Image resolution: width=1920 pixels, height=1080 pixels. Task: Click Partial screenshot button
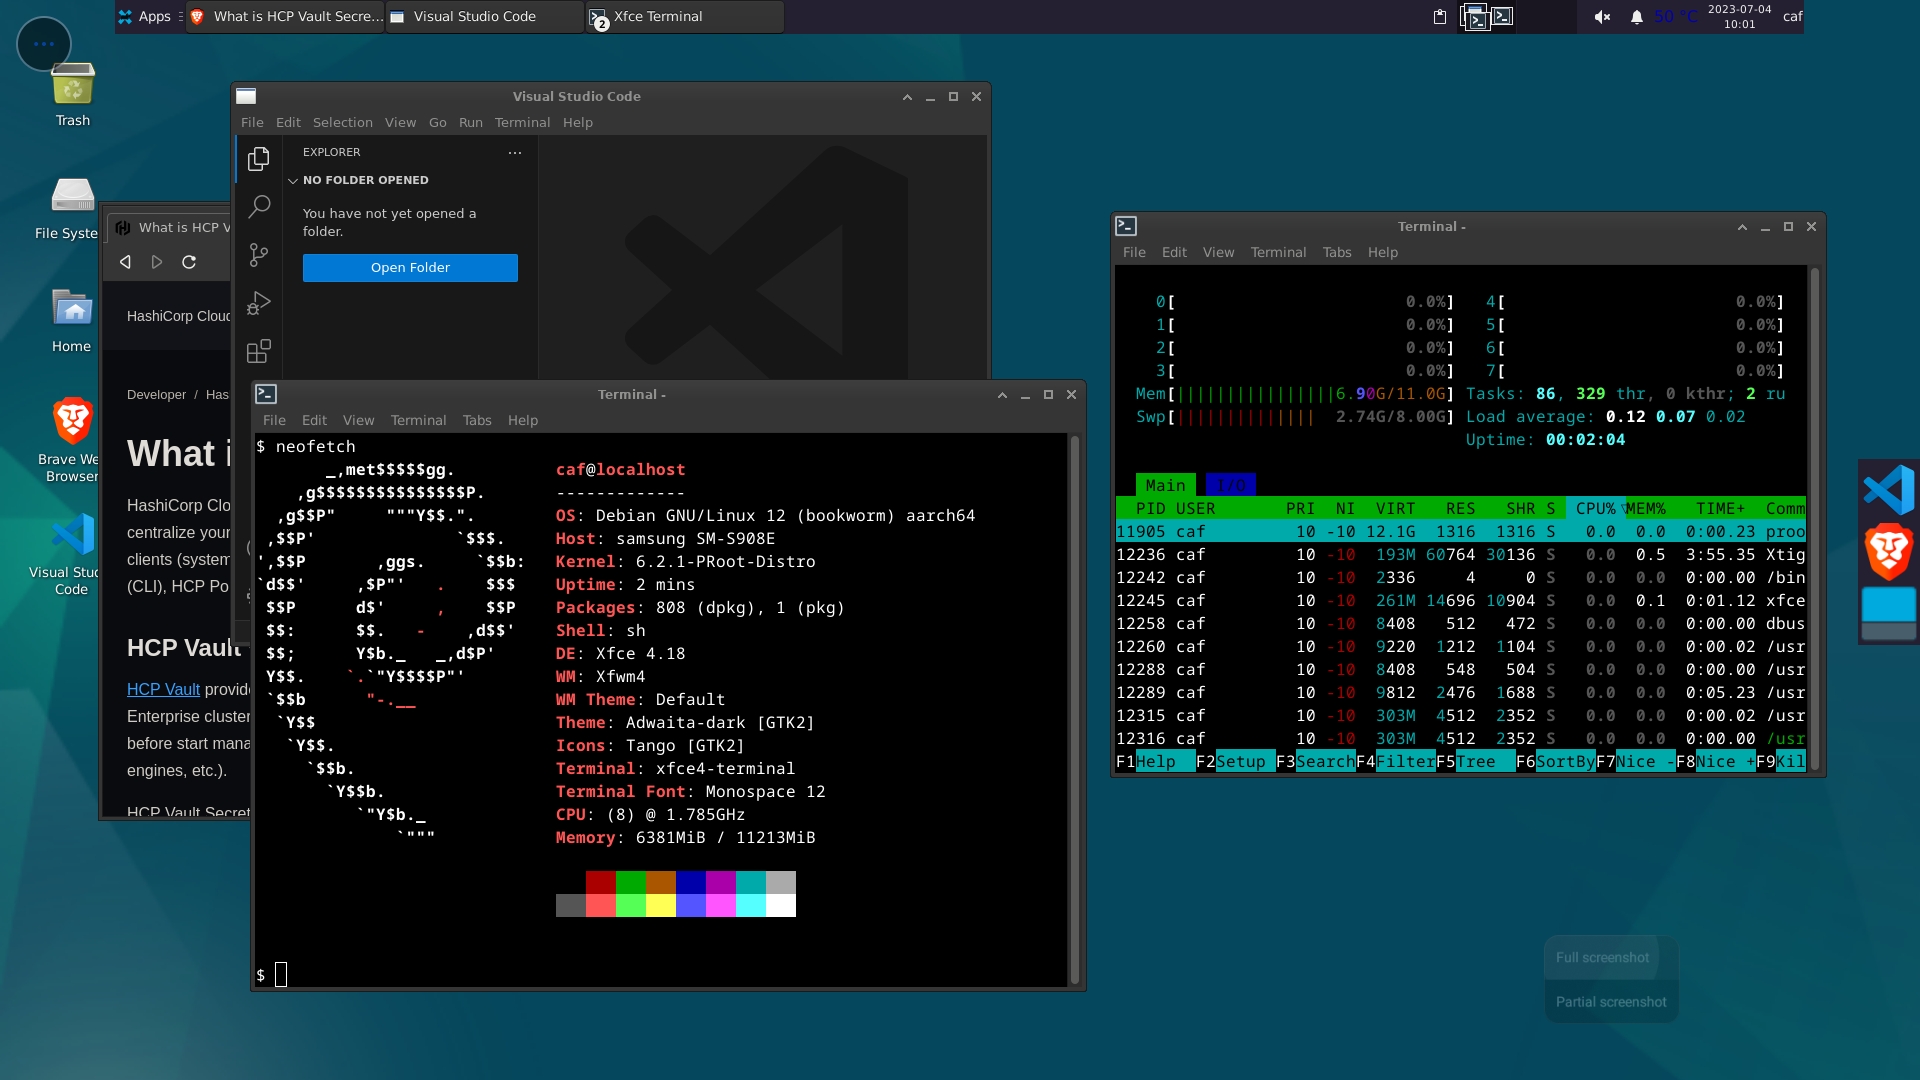[1611, 1002]
